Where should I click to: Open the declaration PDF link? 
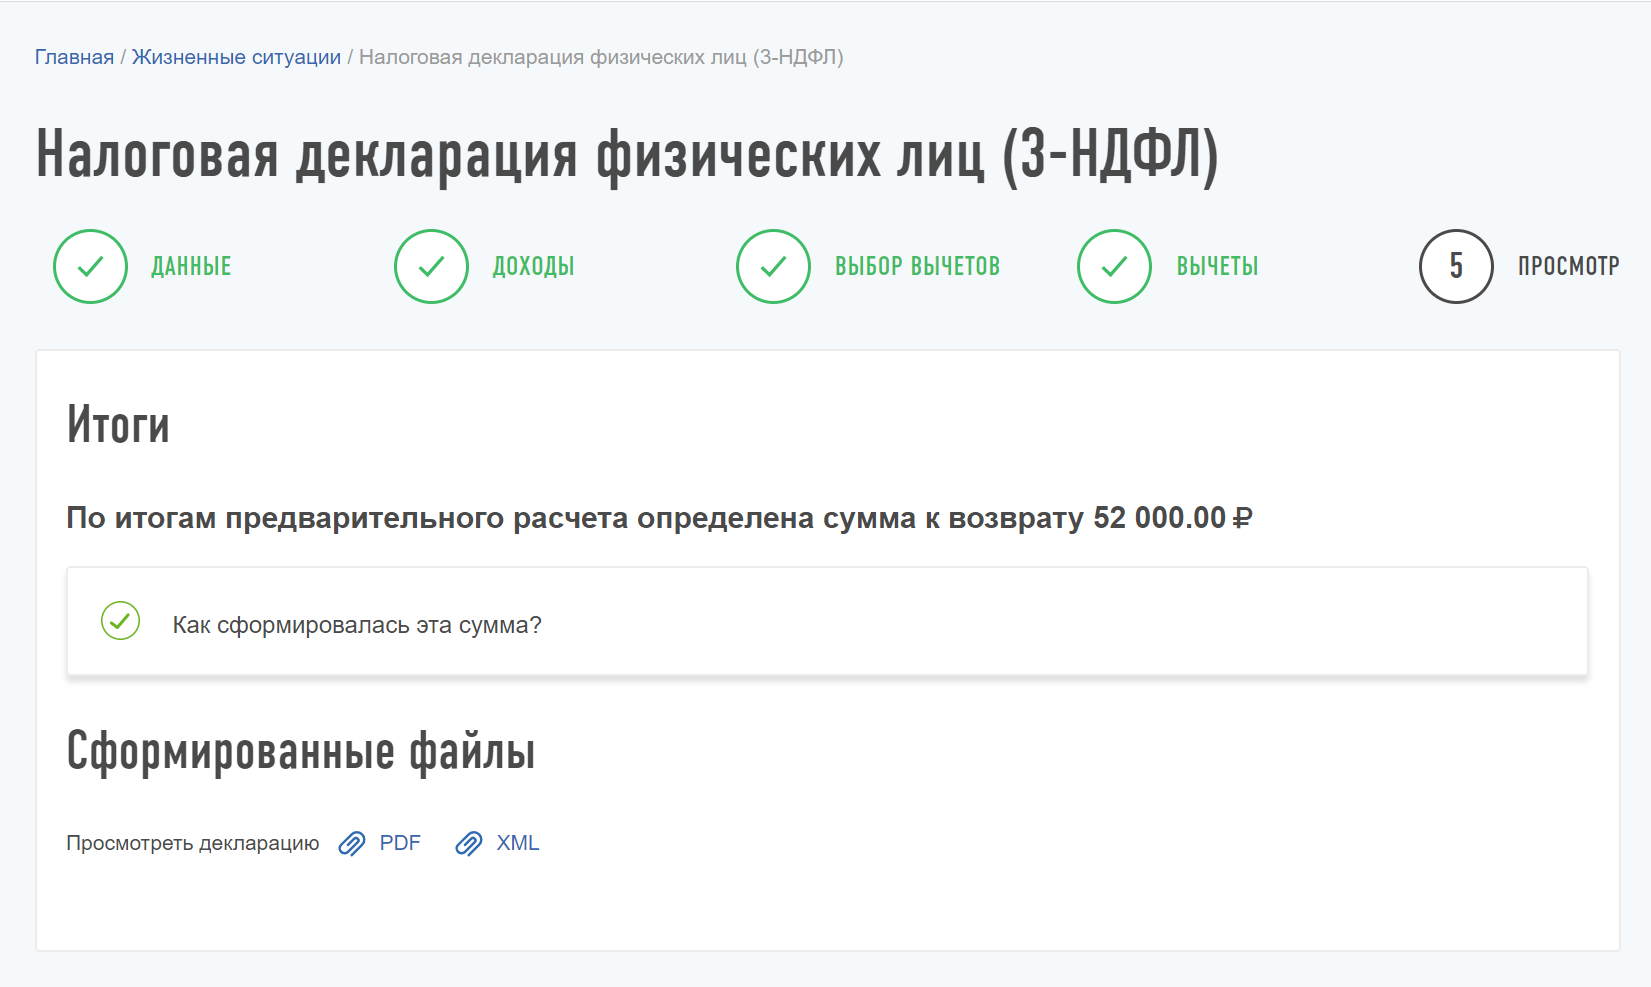[x=400, y=843]
